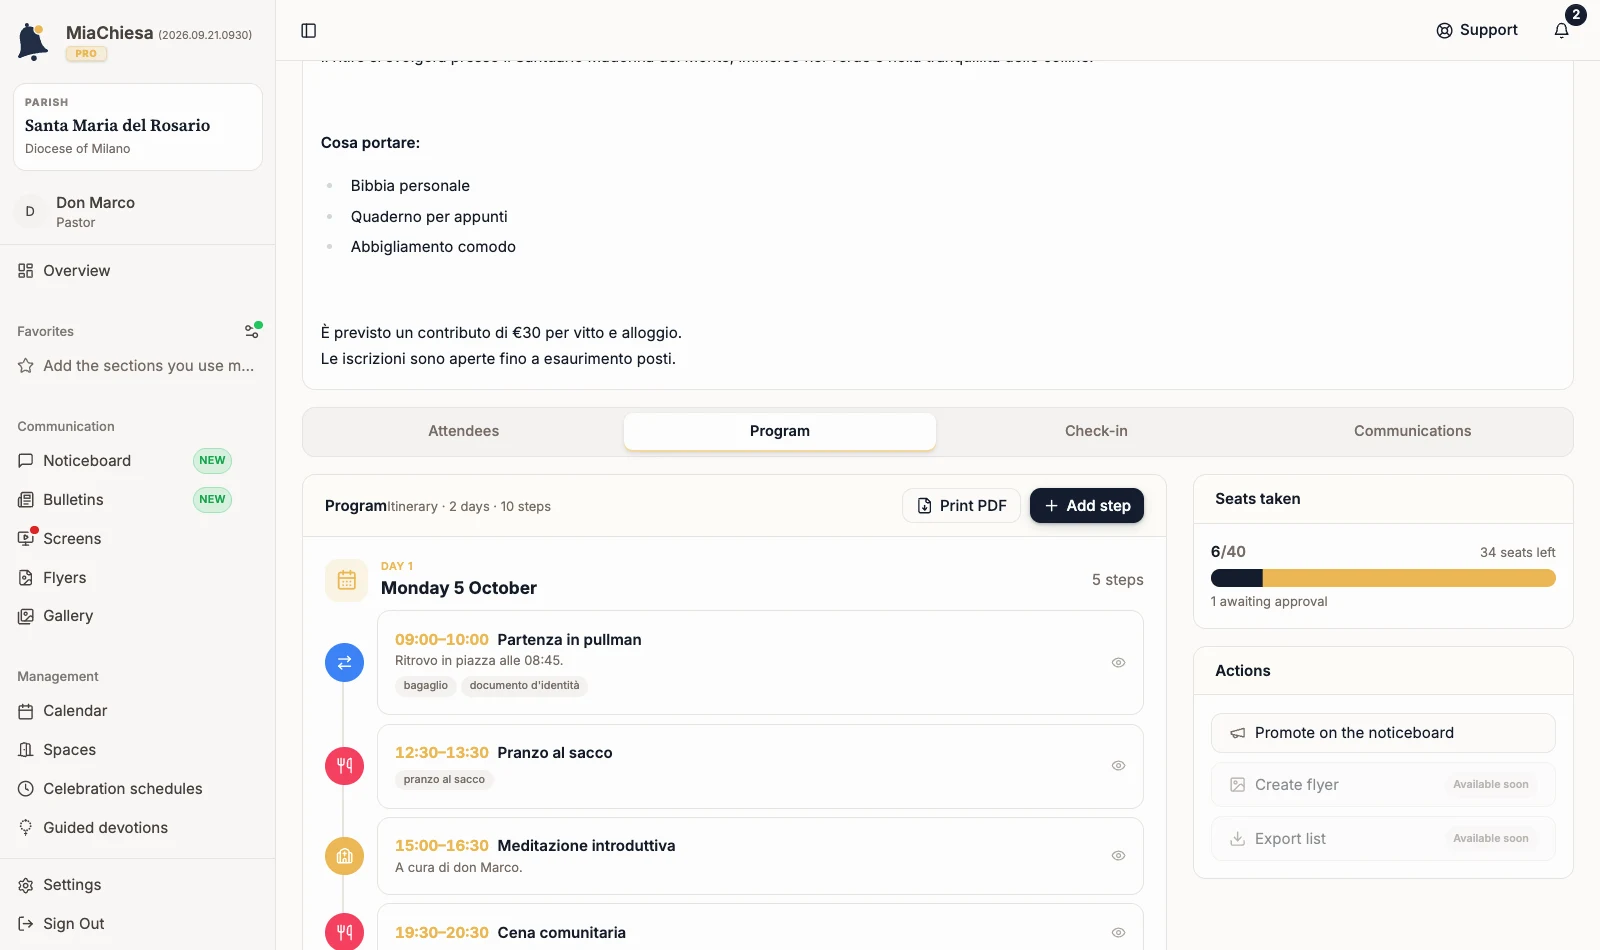This screenshot has width=1600, height=950.
Task: Click the yellow church icon for Meditazione
Action: pyautogui.click(x=344, y=856)
